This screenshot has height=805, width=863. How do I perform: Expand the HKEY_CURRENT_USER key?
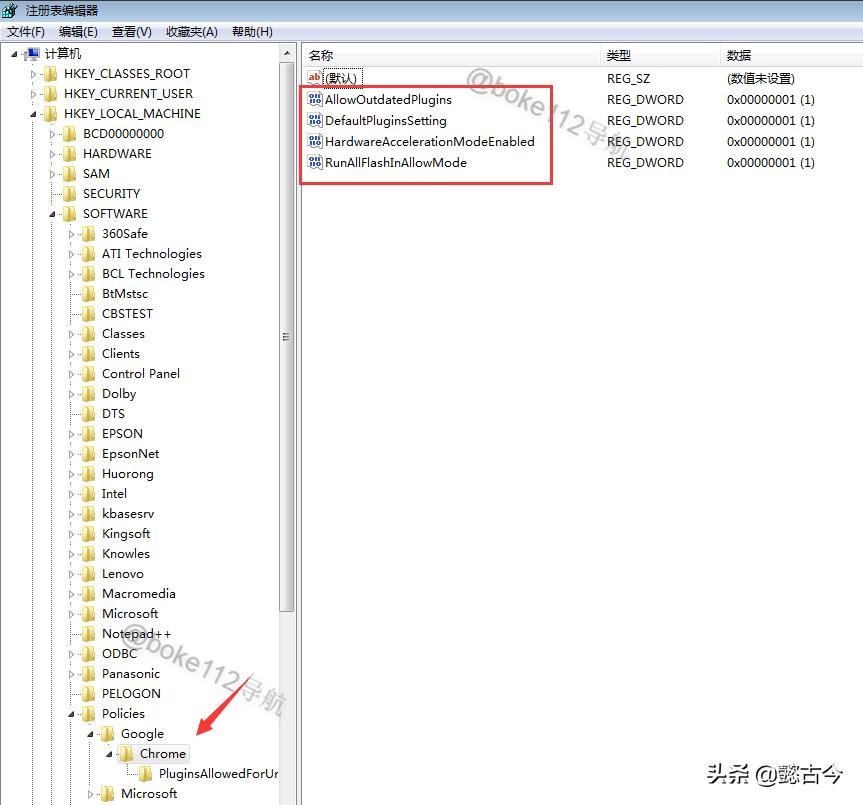pyautogui.click(x=34, y=94)
